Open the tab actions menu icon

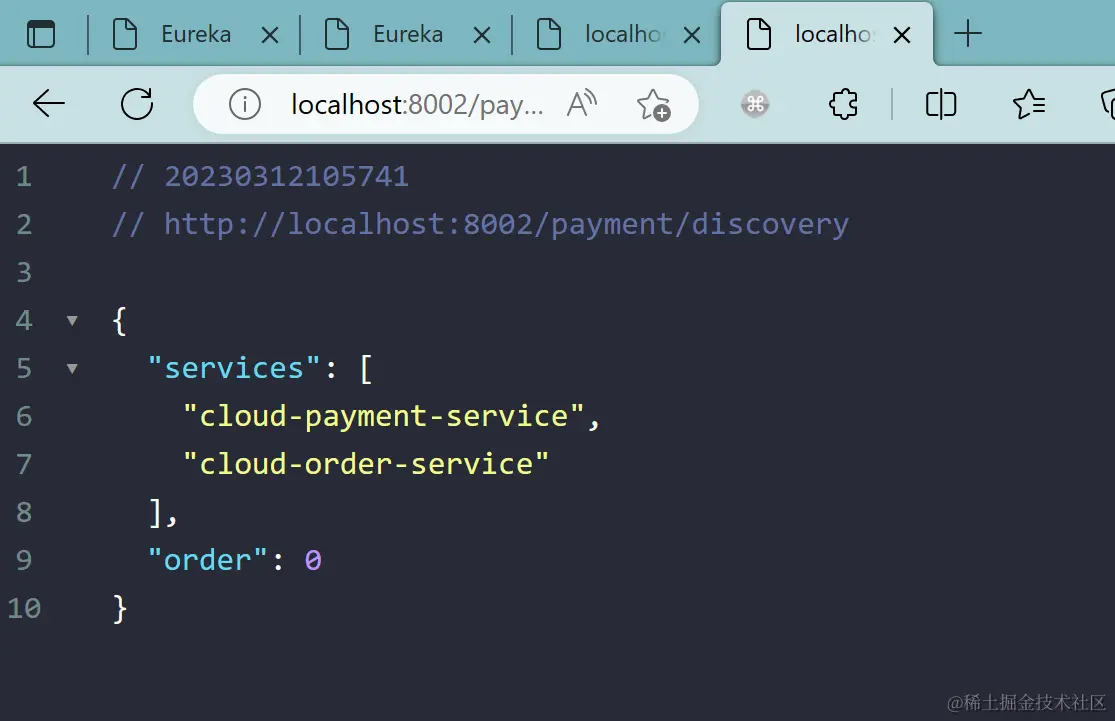pos(41,34)
